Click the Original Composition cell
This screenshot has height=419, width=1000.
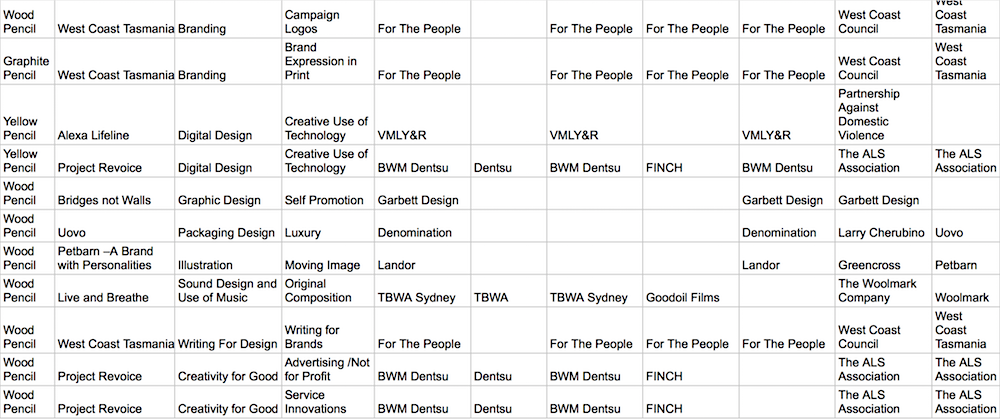click(x=328, y=291)
